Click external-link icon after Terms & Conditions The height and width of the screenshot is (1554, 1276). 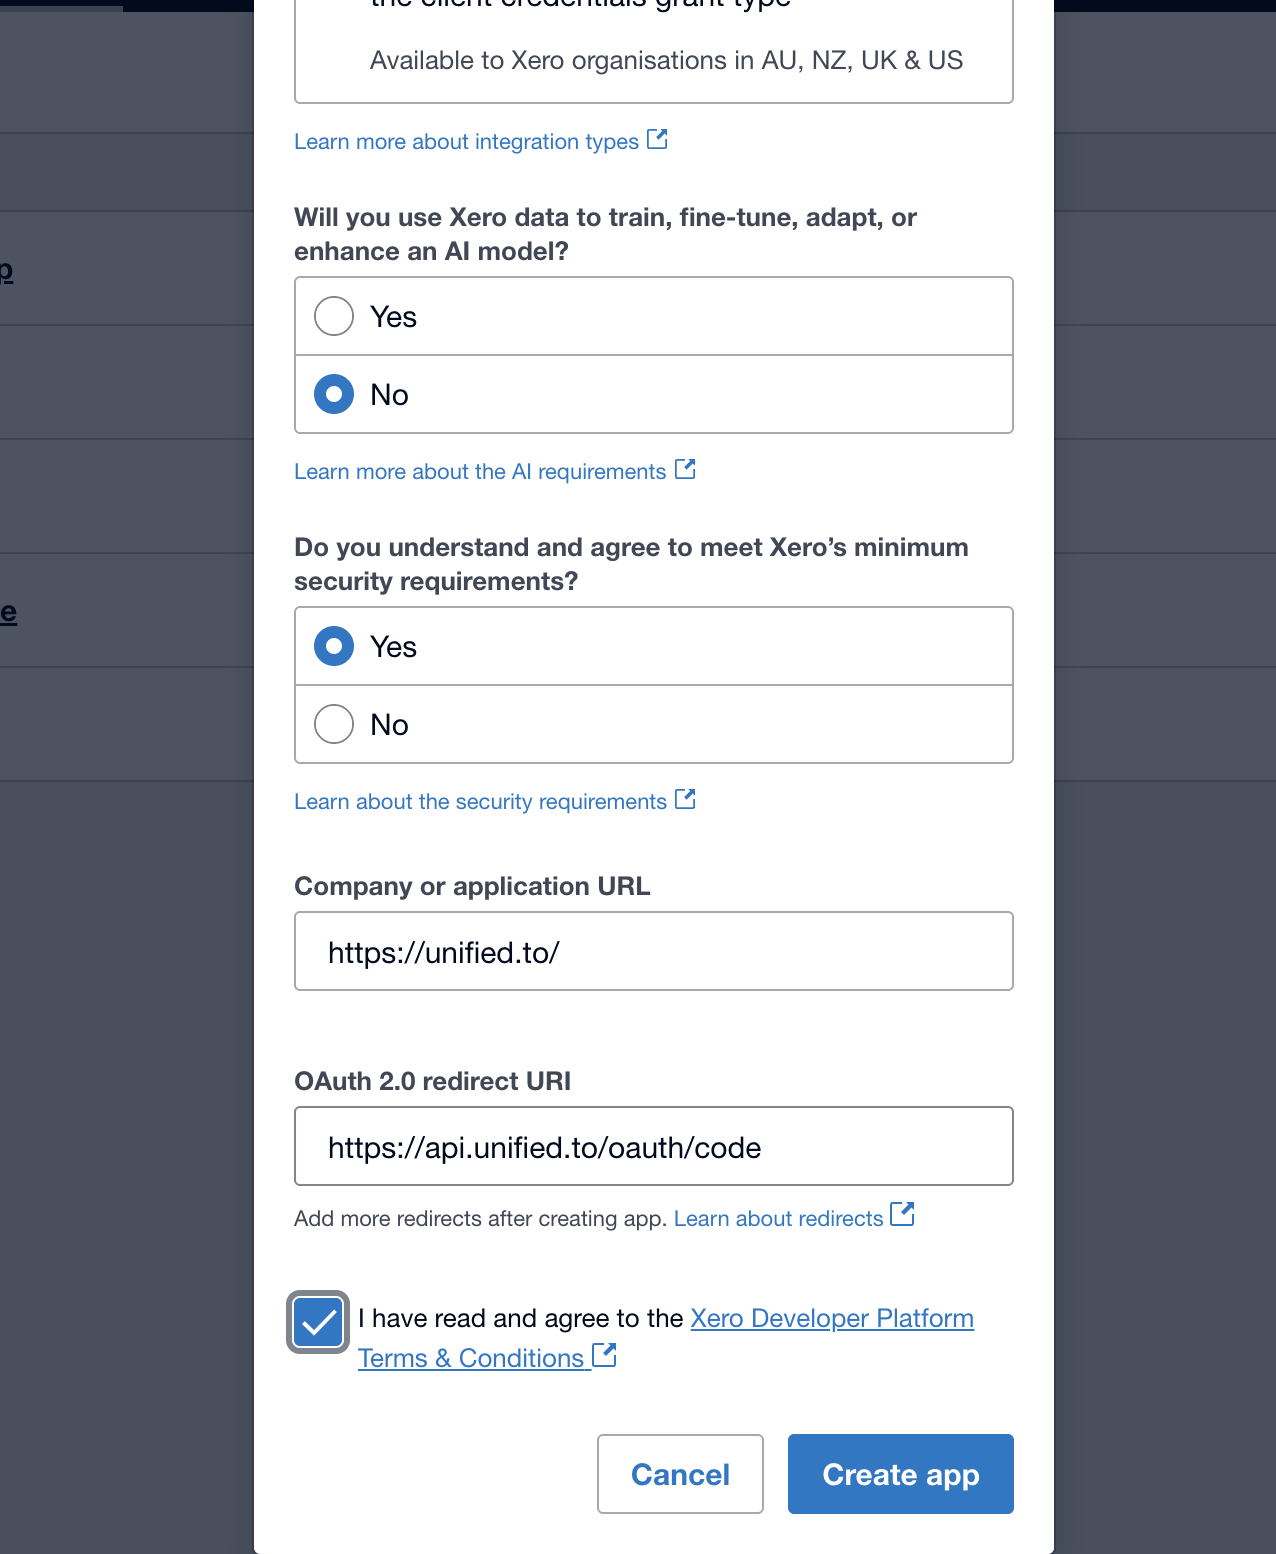(x=604, y=1355)
